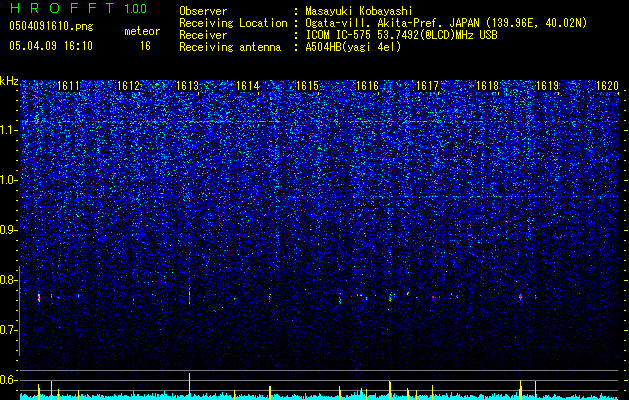Click the Receiver label
This screenshot has width=629, height=400.
[203, 35]
